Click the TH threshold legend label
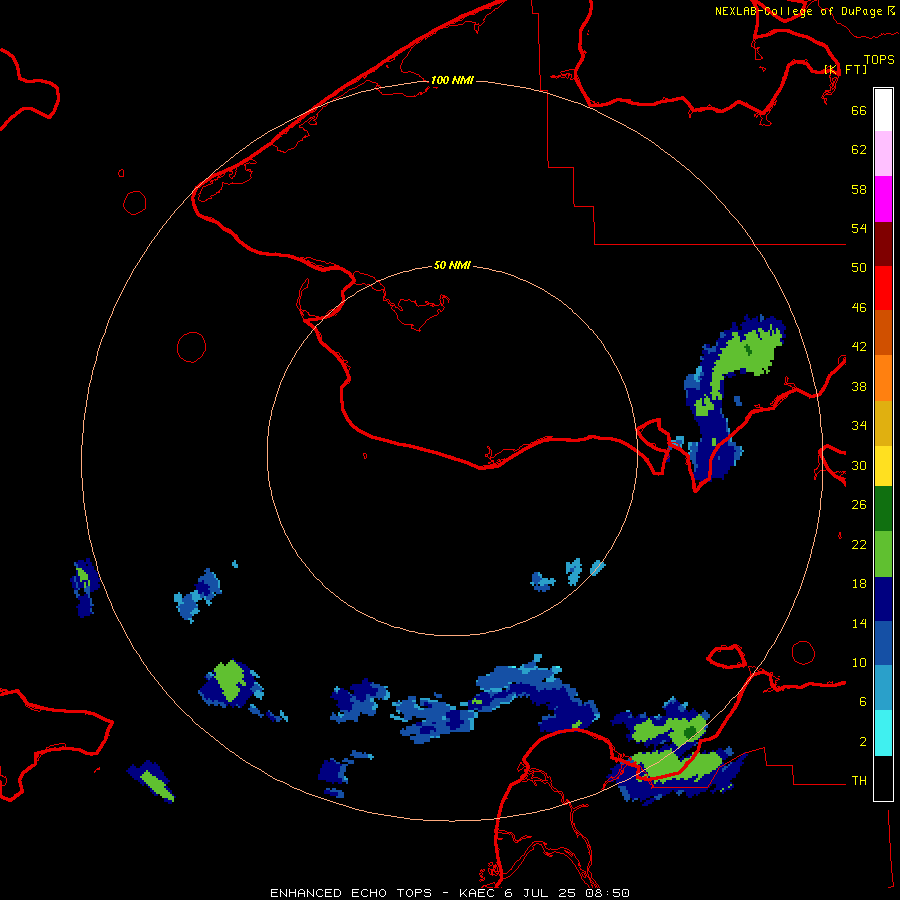Screen dimensions: 900x900 pyautogui.click(x=859, y=781)
